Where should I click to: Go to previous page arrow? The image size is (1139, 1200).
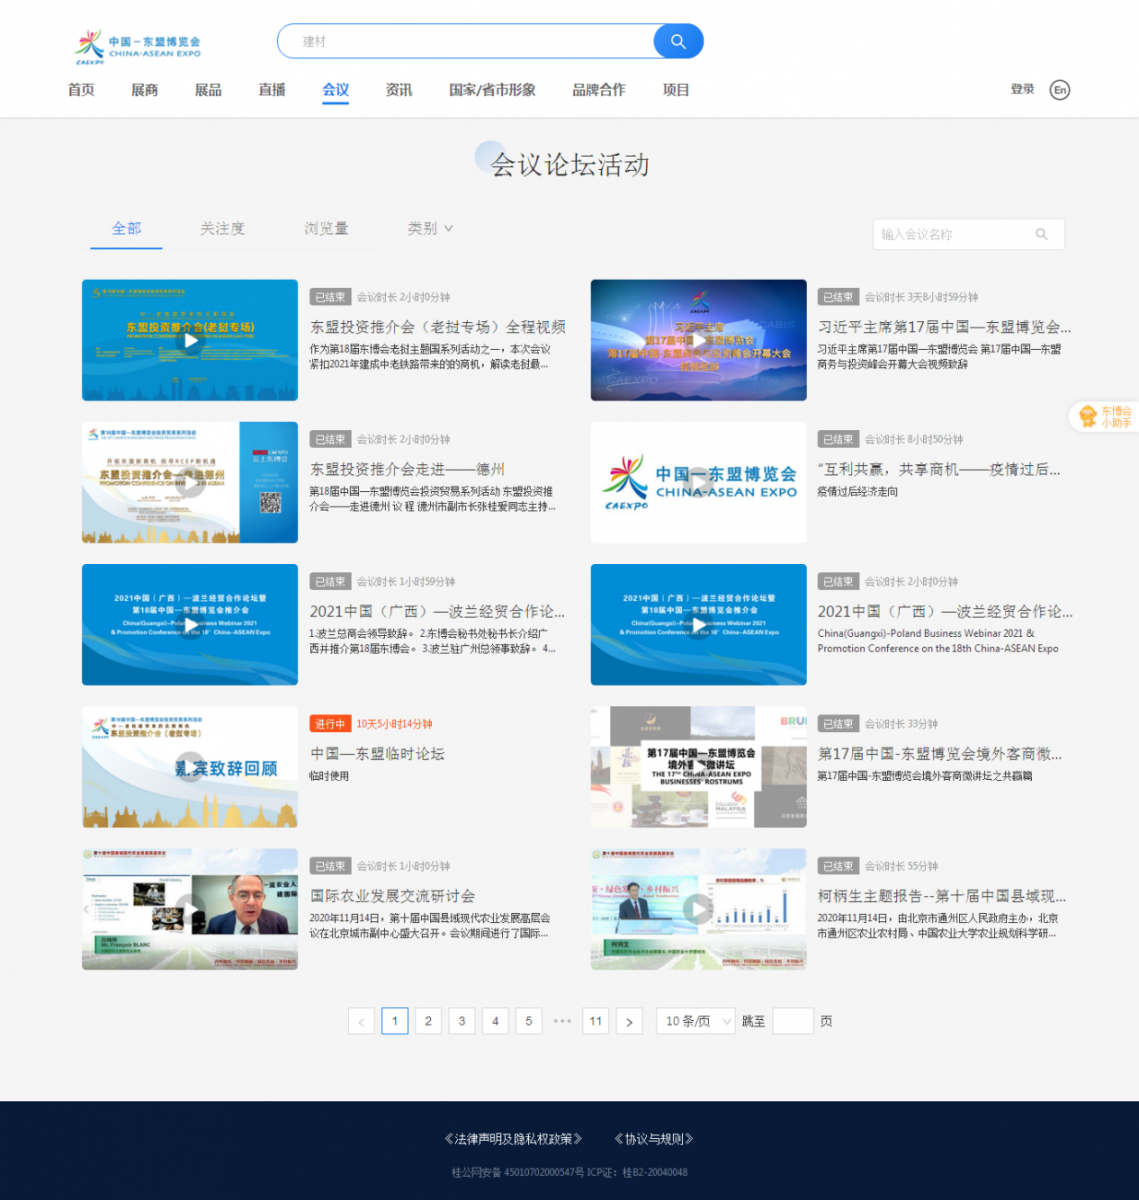pyautogui.click(x=361, y=1021)
